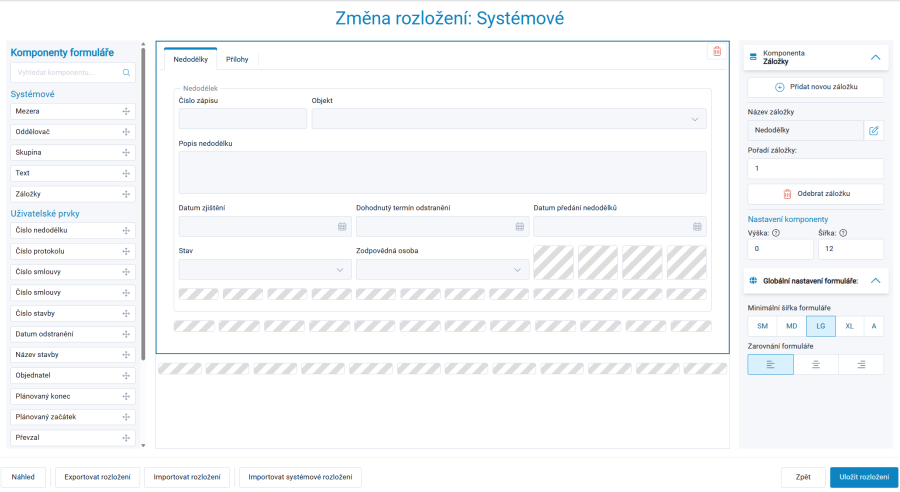This screenshot has width=900, height=492.
Task: Align form to the center
Action: pyautogui.click(x=816, y=365)
